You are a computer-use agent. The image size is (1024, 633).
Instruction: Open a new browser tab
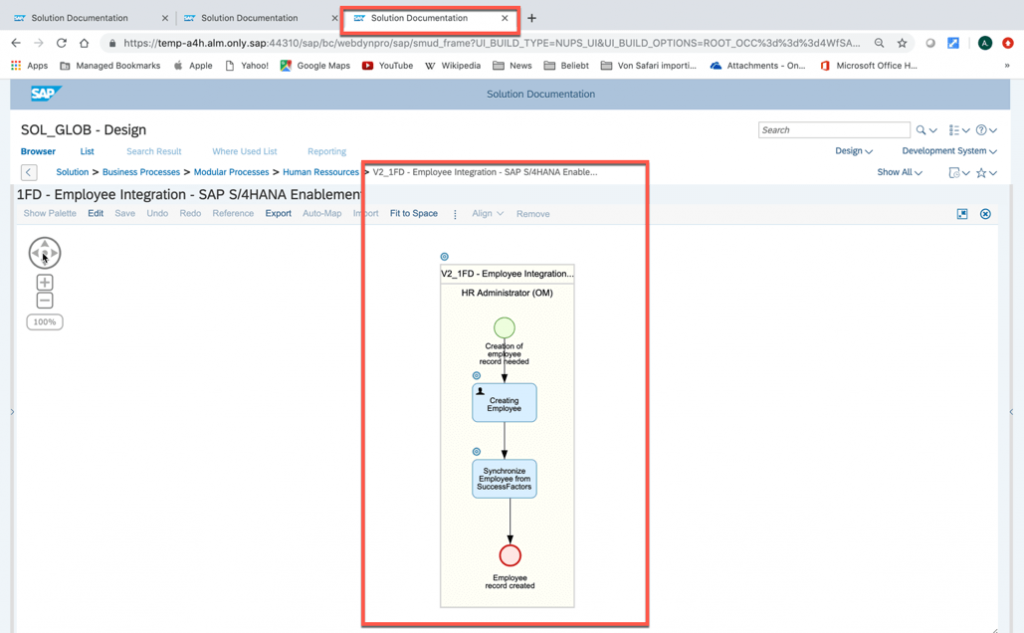[532, 18]
